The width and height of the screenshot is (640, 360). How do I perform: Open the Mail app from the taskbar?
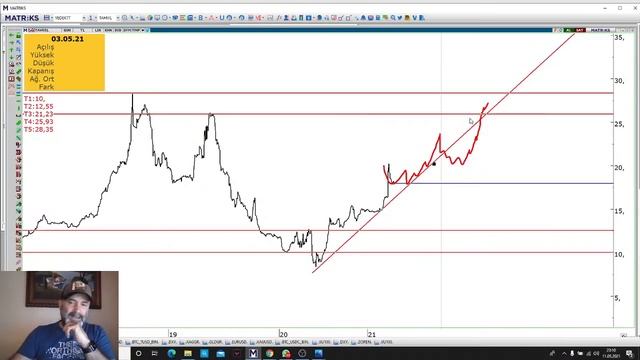point(220,353)
